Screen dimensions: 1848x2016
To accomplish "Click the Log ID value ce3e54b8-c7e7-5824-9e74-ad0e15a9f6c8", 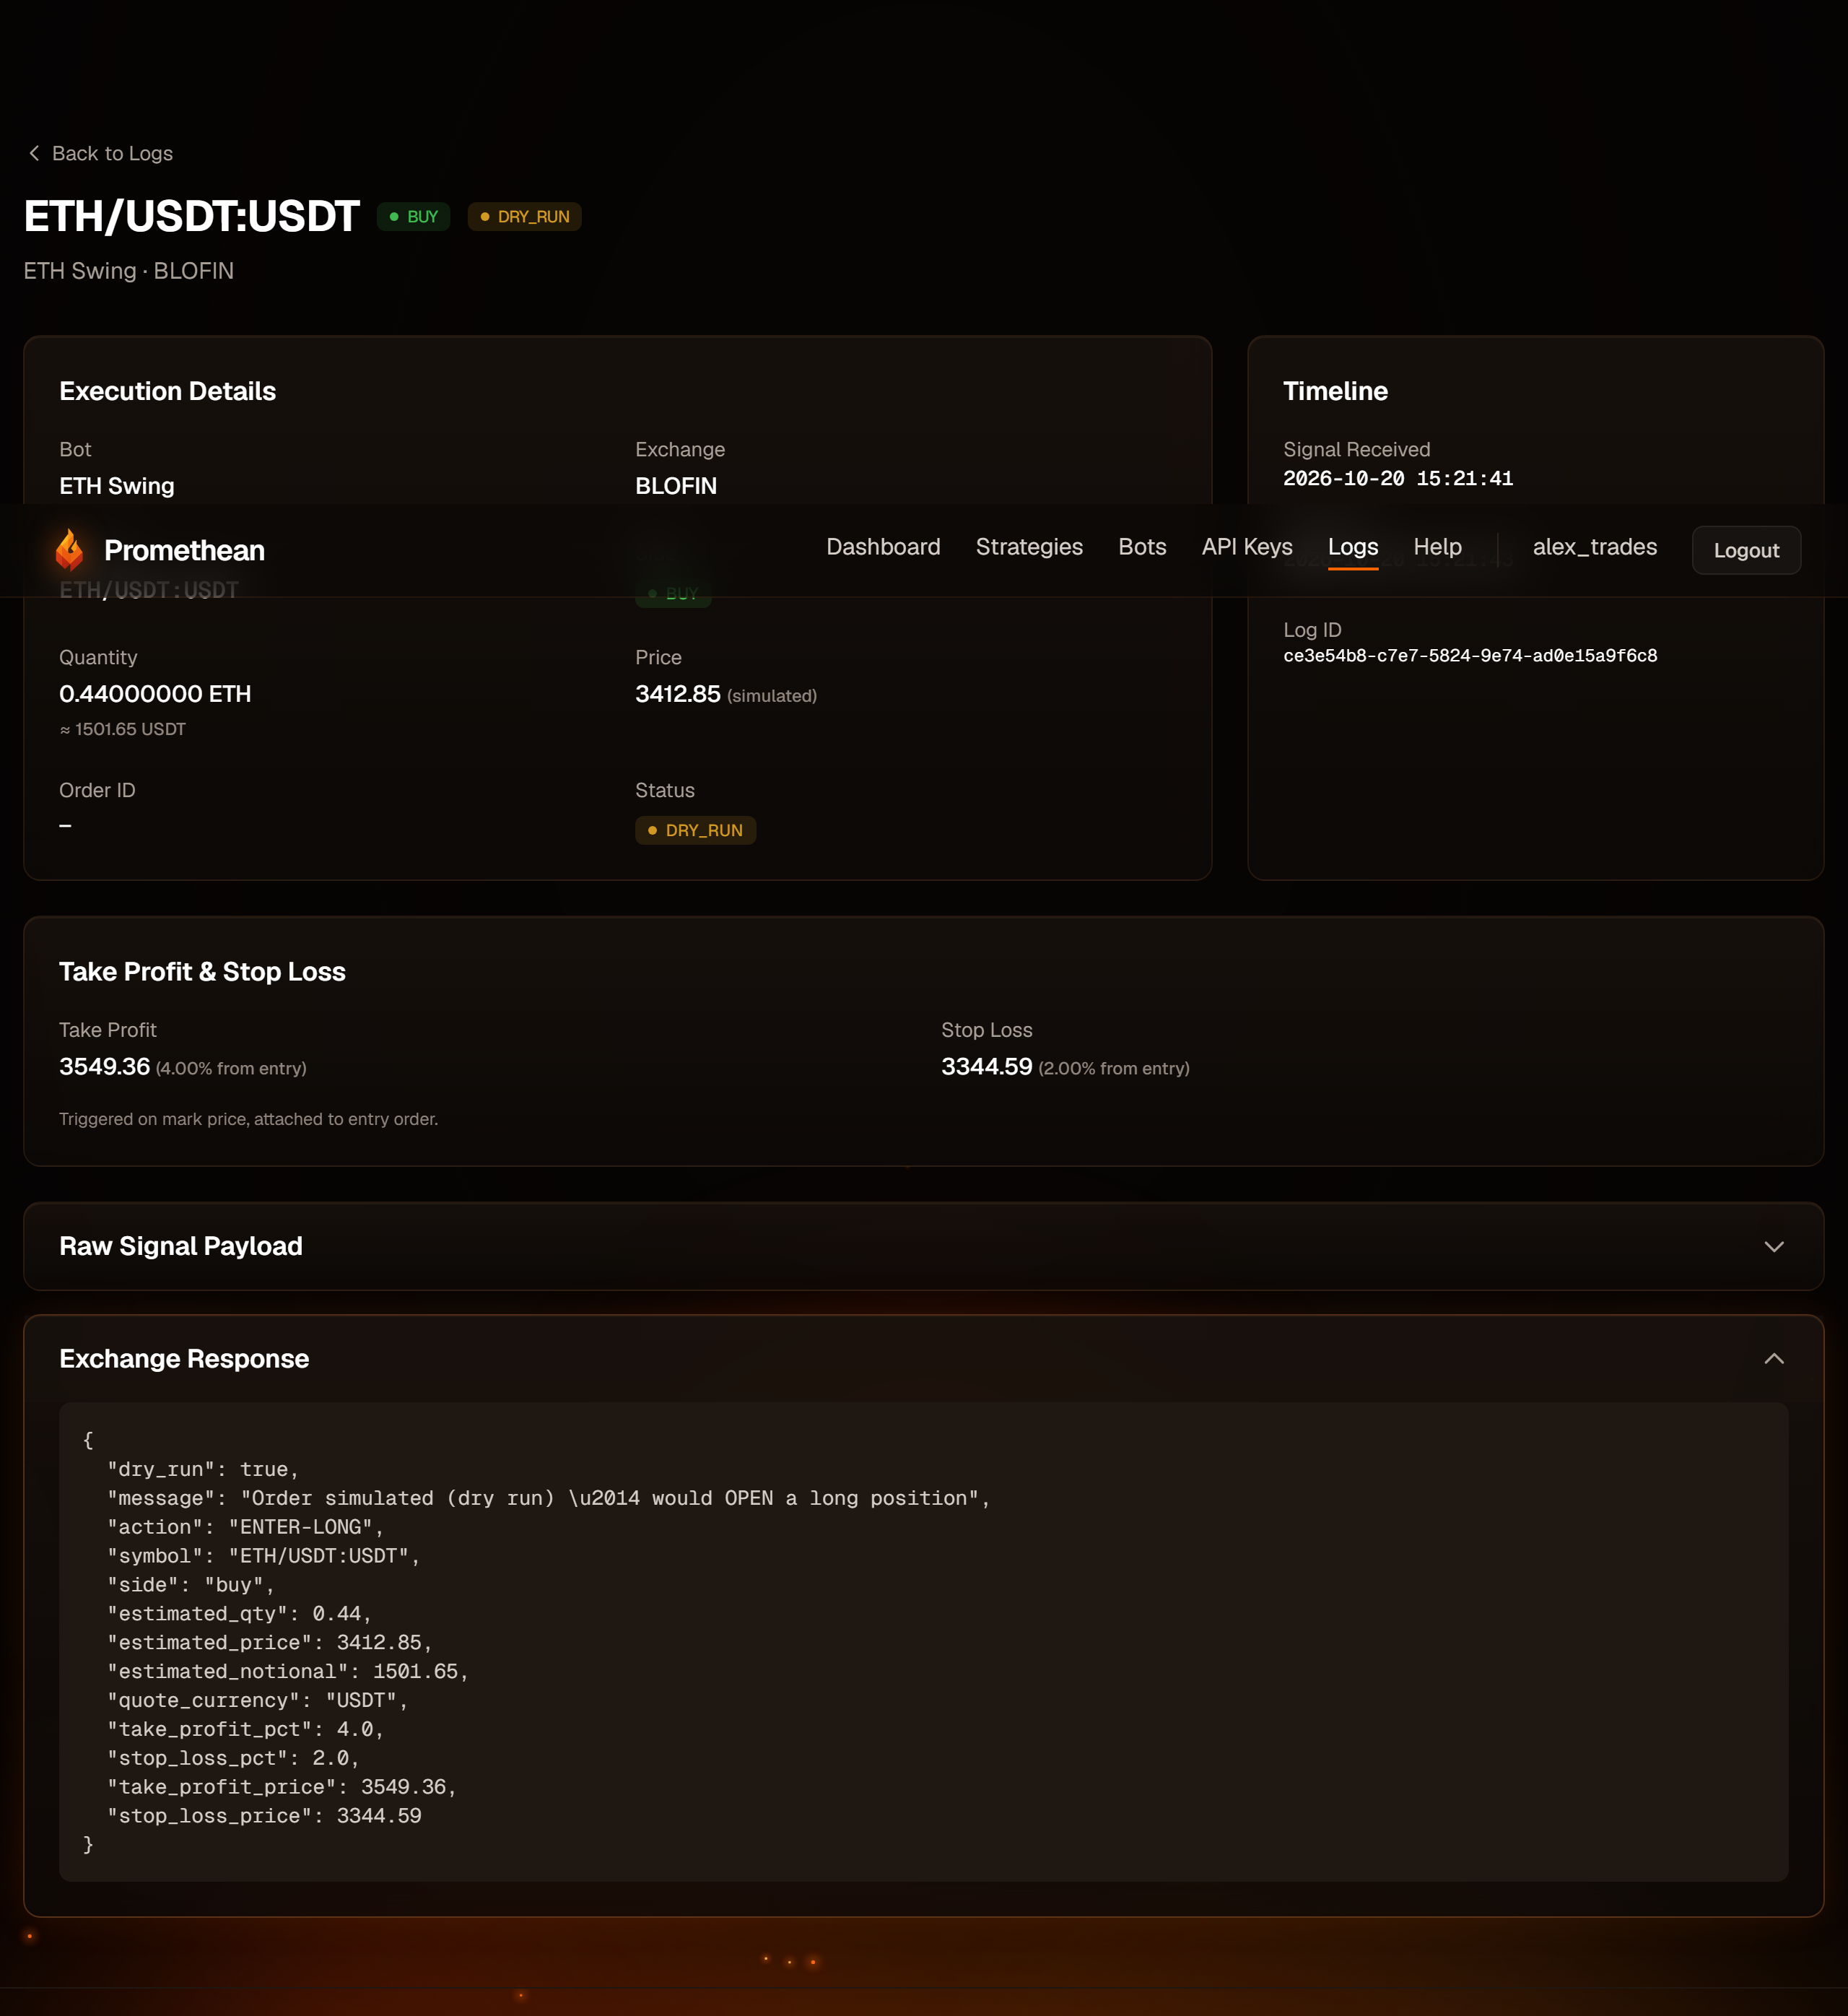I will click(x=1470, y=656).
